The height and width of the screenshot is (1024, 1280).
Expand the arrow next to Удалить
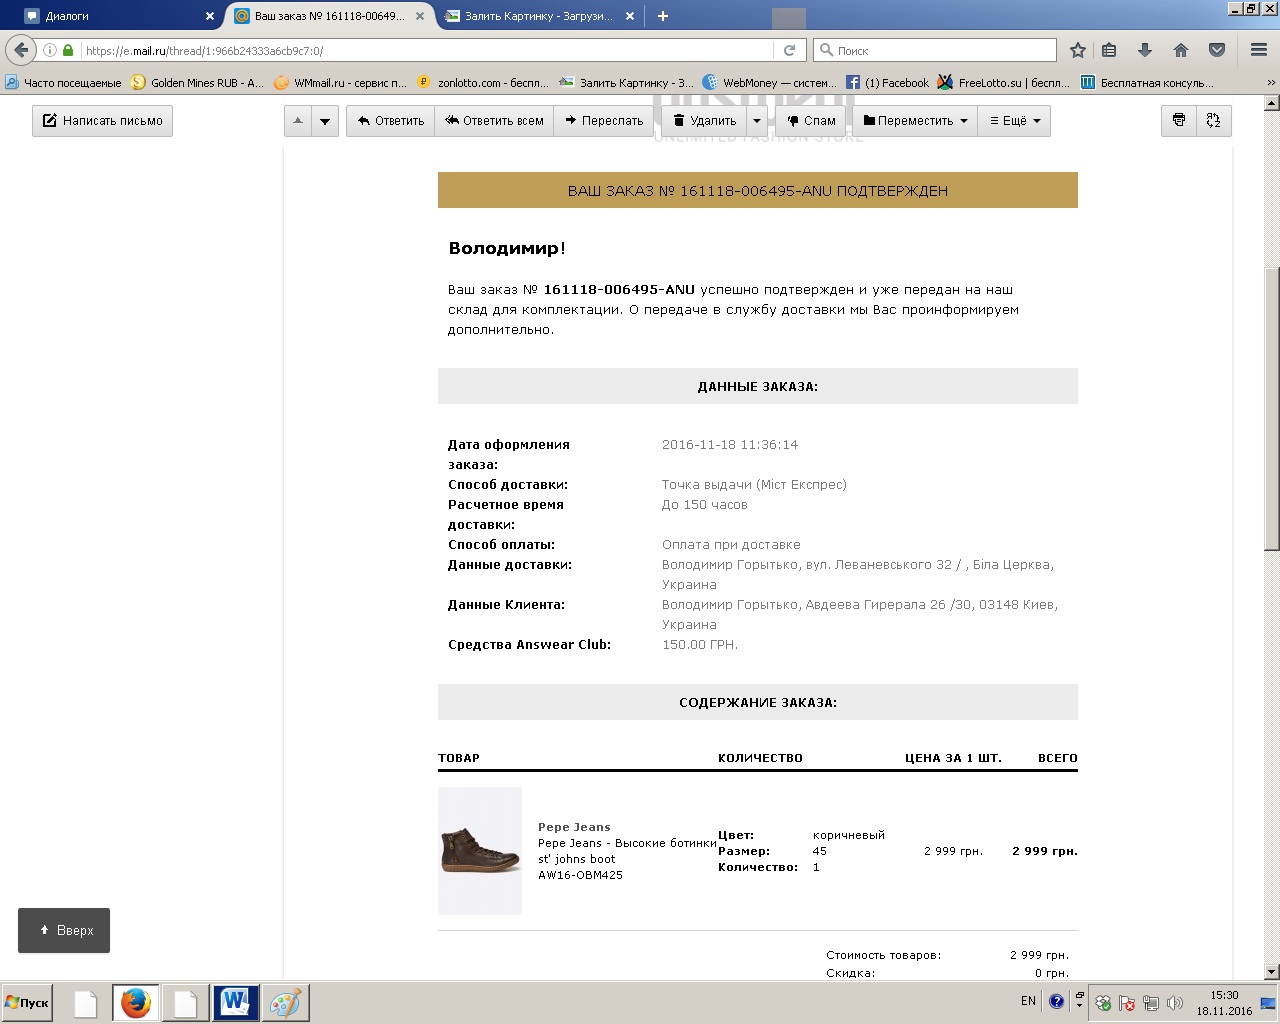(x=757, y=121)
